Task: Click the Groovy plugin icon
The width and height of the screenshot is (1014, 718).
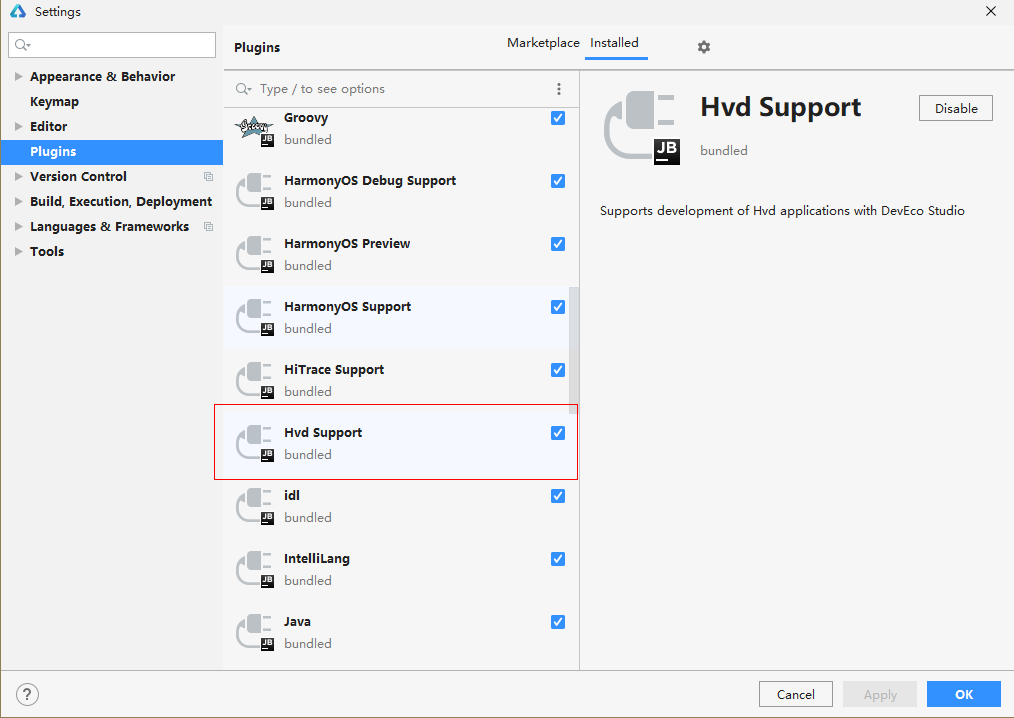Action: [x=255, y=130]
